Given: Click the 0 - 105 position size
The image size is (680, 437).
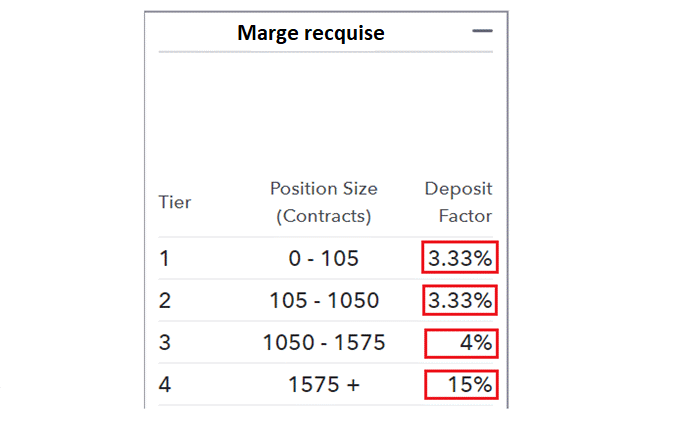Looking at the screenshot, I should 324,259.
